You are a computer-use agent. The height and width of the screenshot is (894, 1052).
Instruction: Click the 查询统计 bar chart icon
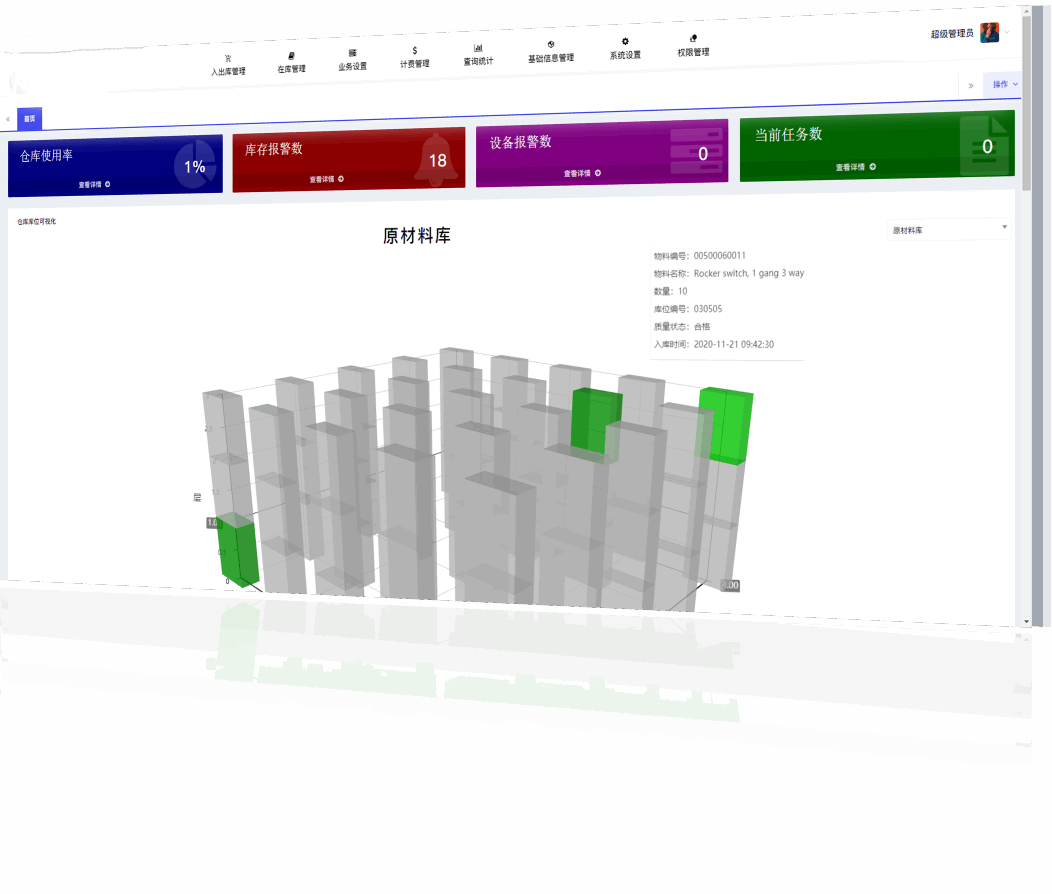[x=478, y=48]
